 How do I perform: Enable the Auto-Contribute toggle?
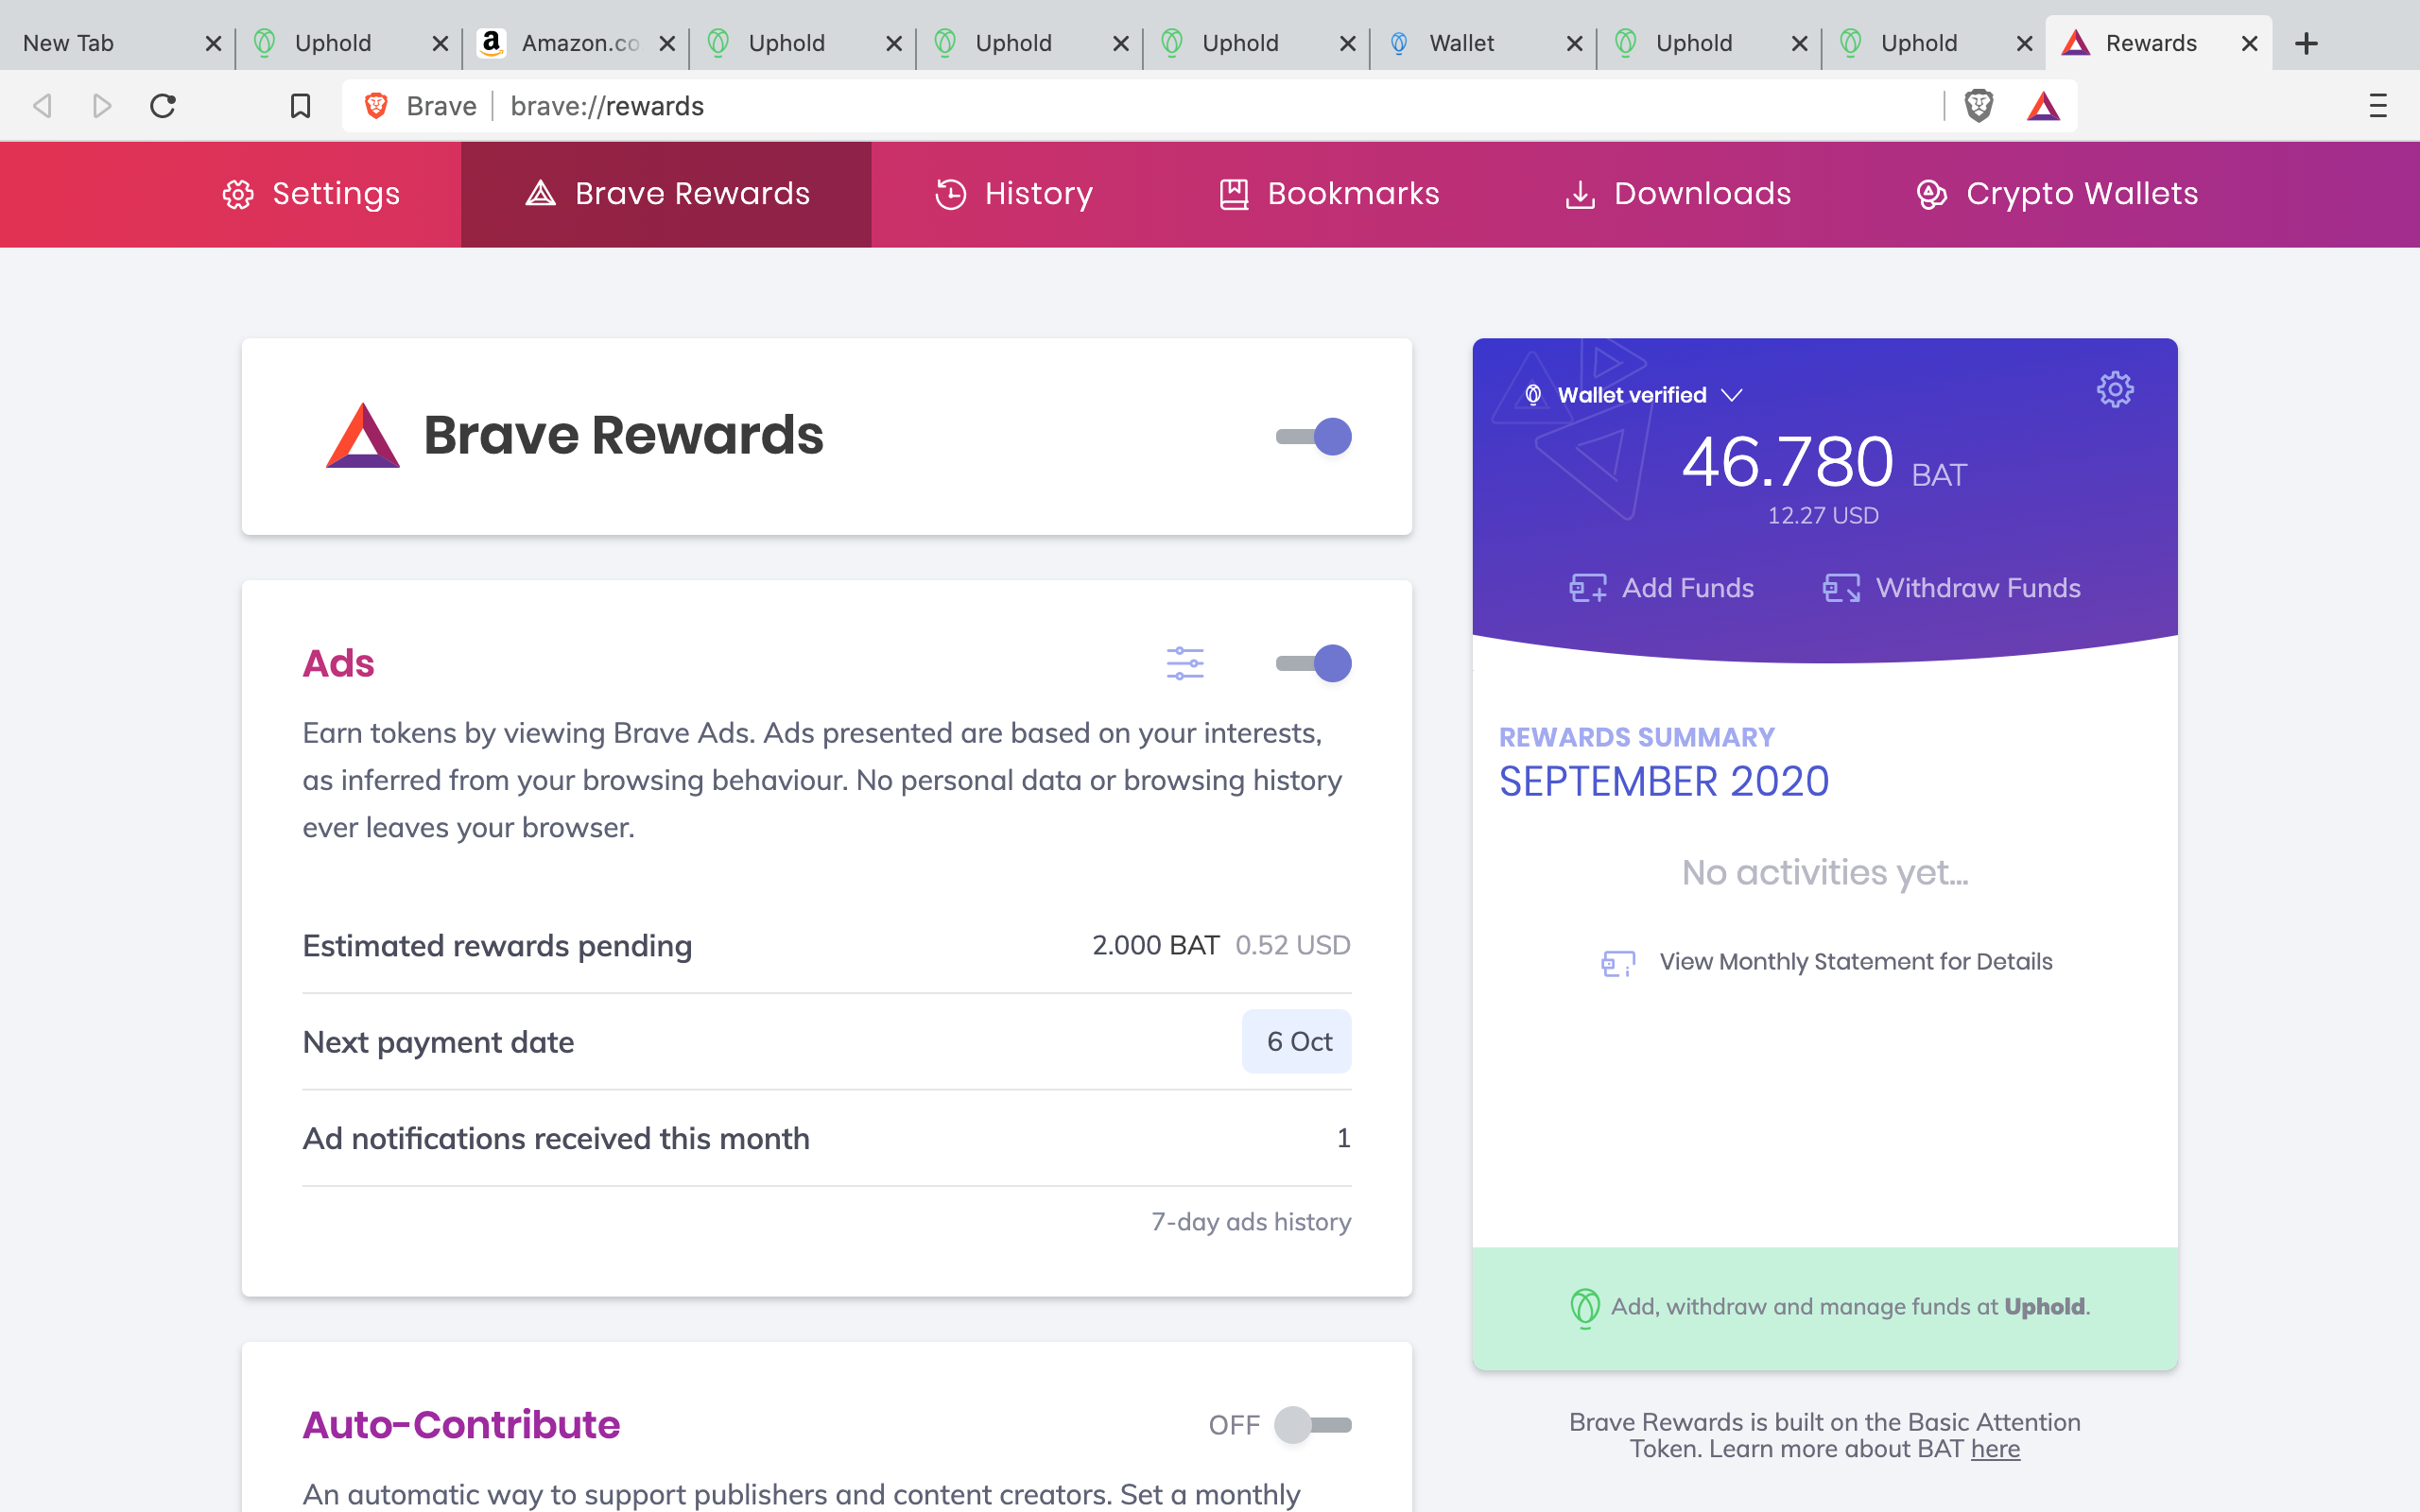pyautogui.click(x=1312, y=1425)
